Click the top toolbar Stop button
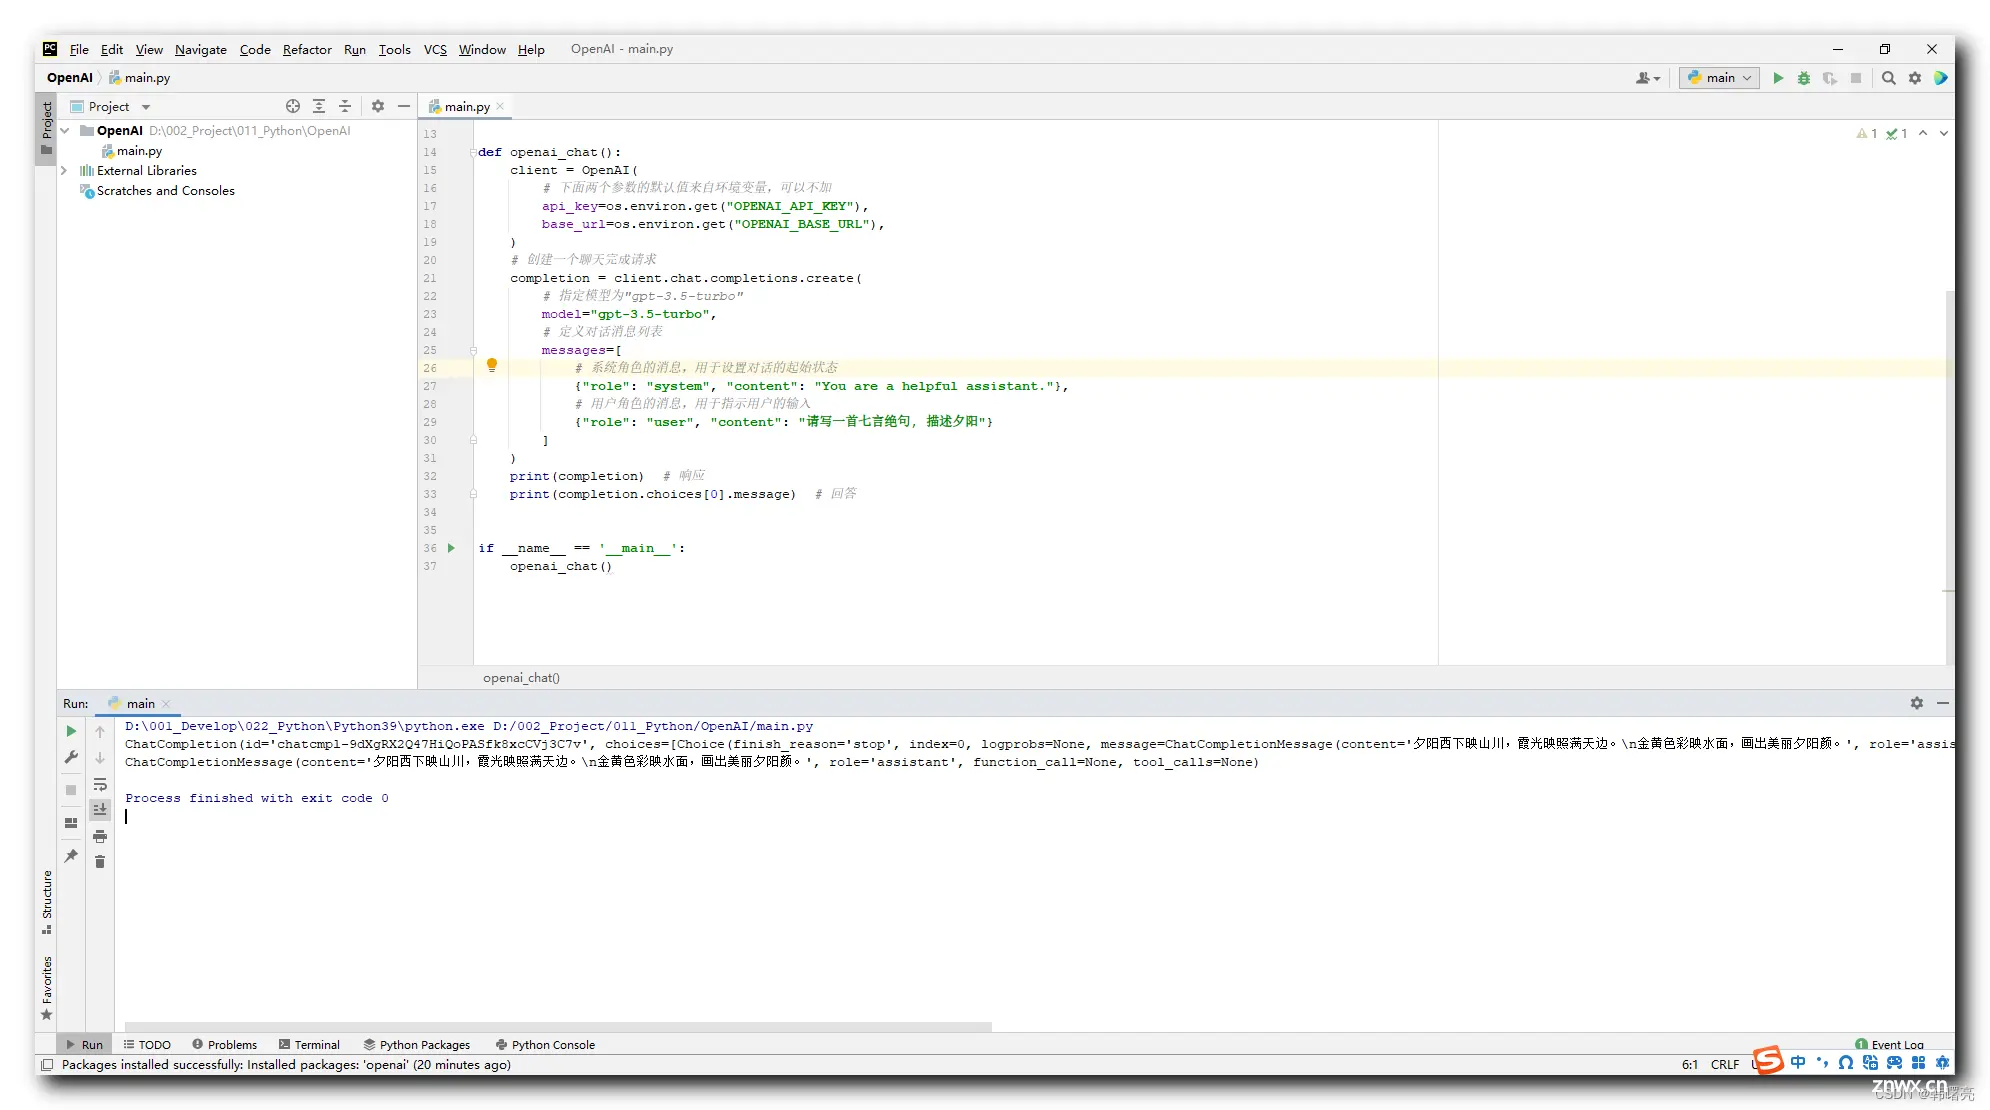The width and height of the screenshot is (1990, 1110). click(1856, 78)
